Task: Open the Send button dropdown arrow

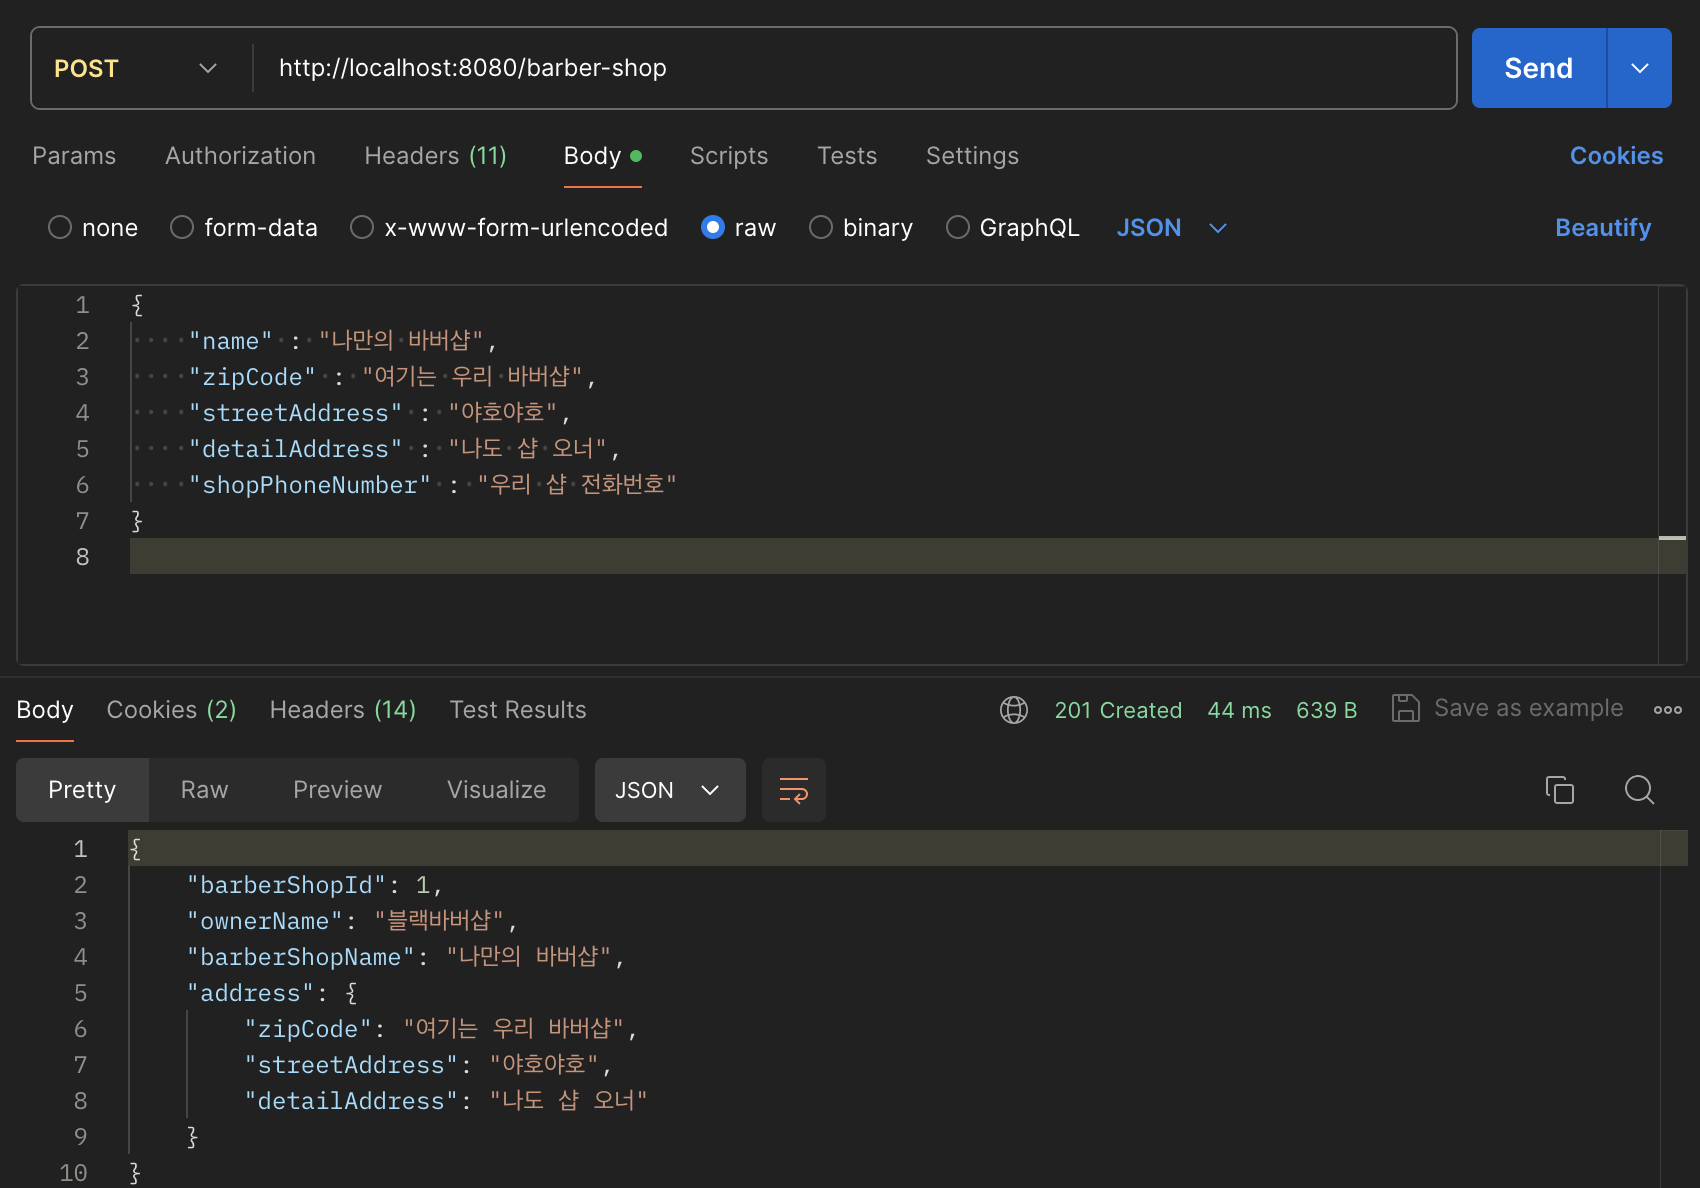Action: [x=1639, y=68]
